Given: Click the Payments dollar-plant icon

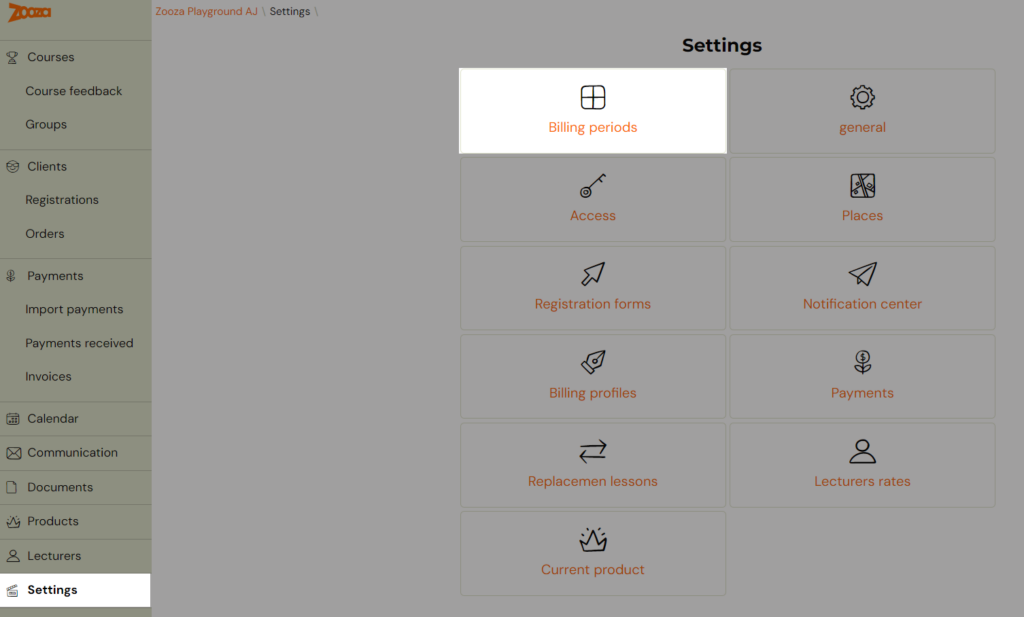Looking at the screenshot, I should click(x=862, y=363).
